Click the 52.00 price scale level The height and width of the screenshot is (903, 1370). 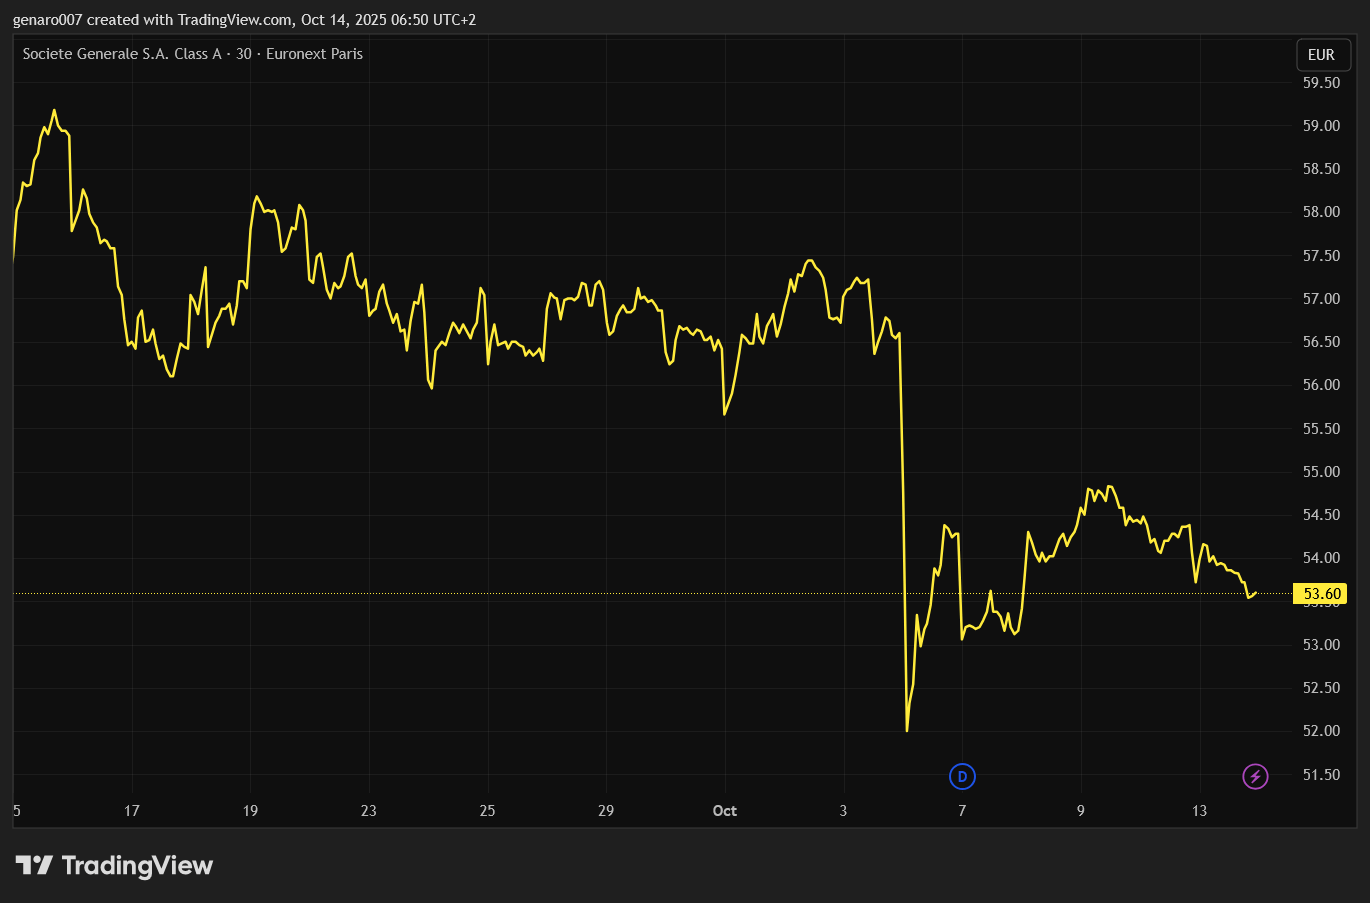(1321, 731)
